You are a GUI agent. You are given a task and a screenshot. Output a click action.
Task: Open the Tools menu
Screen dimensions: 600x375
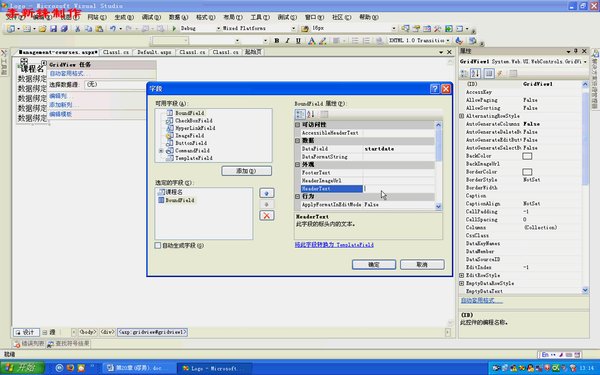pyautogui.click(x=260, y=17)
